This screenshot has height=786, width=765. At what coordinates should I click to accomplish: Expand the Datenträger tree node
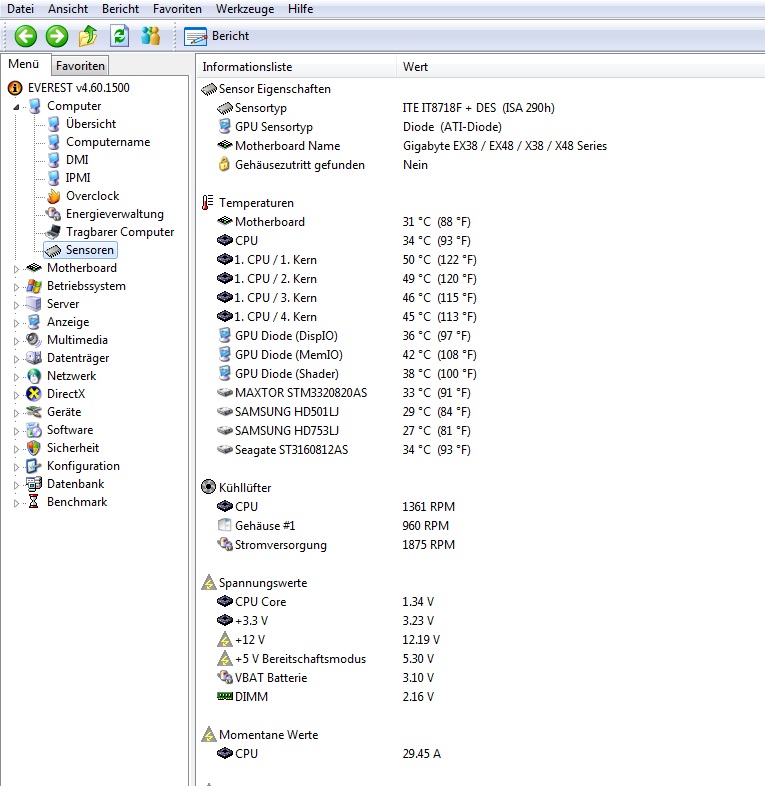tap(16, 359)
